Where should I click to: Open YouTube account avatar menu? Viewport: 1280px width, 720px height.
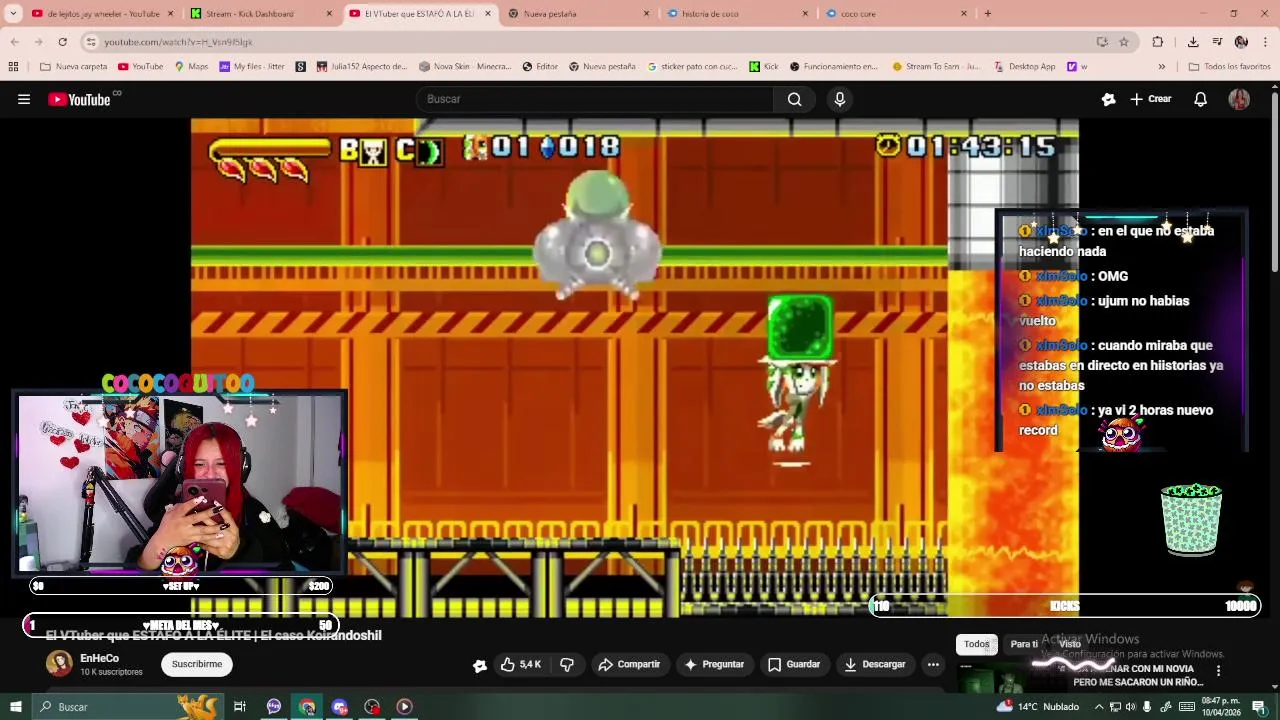click(1239, 99)
